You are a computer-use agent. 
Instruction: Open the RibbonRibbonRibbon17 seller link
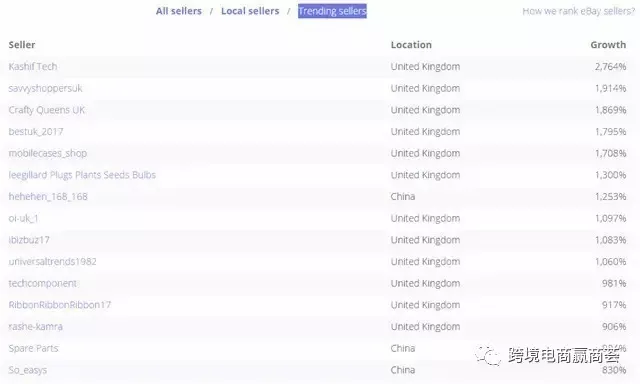60,305
